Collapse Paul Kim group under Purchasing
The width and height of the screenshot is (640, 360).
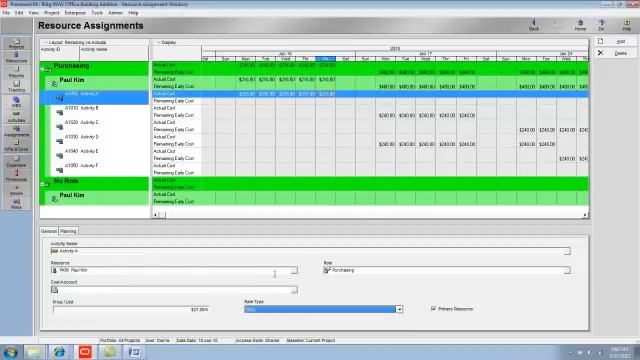coord(48,84)
